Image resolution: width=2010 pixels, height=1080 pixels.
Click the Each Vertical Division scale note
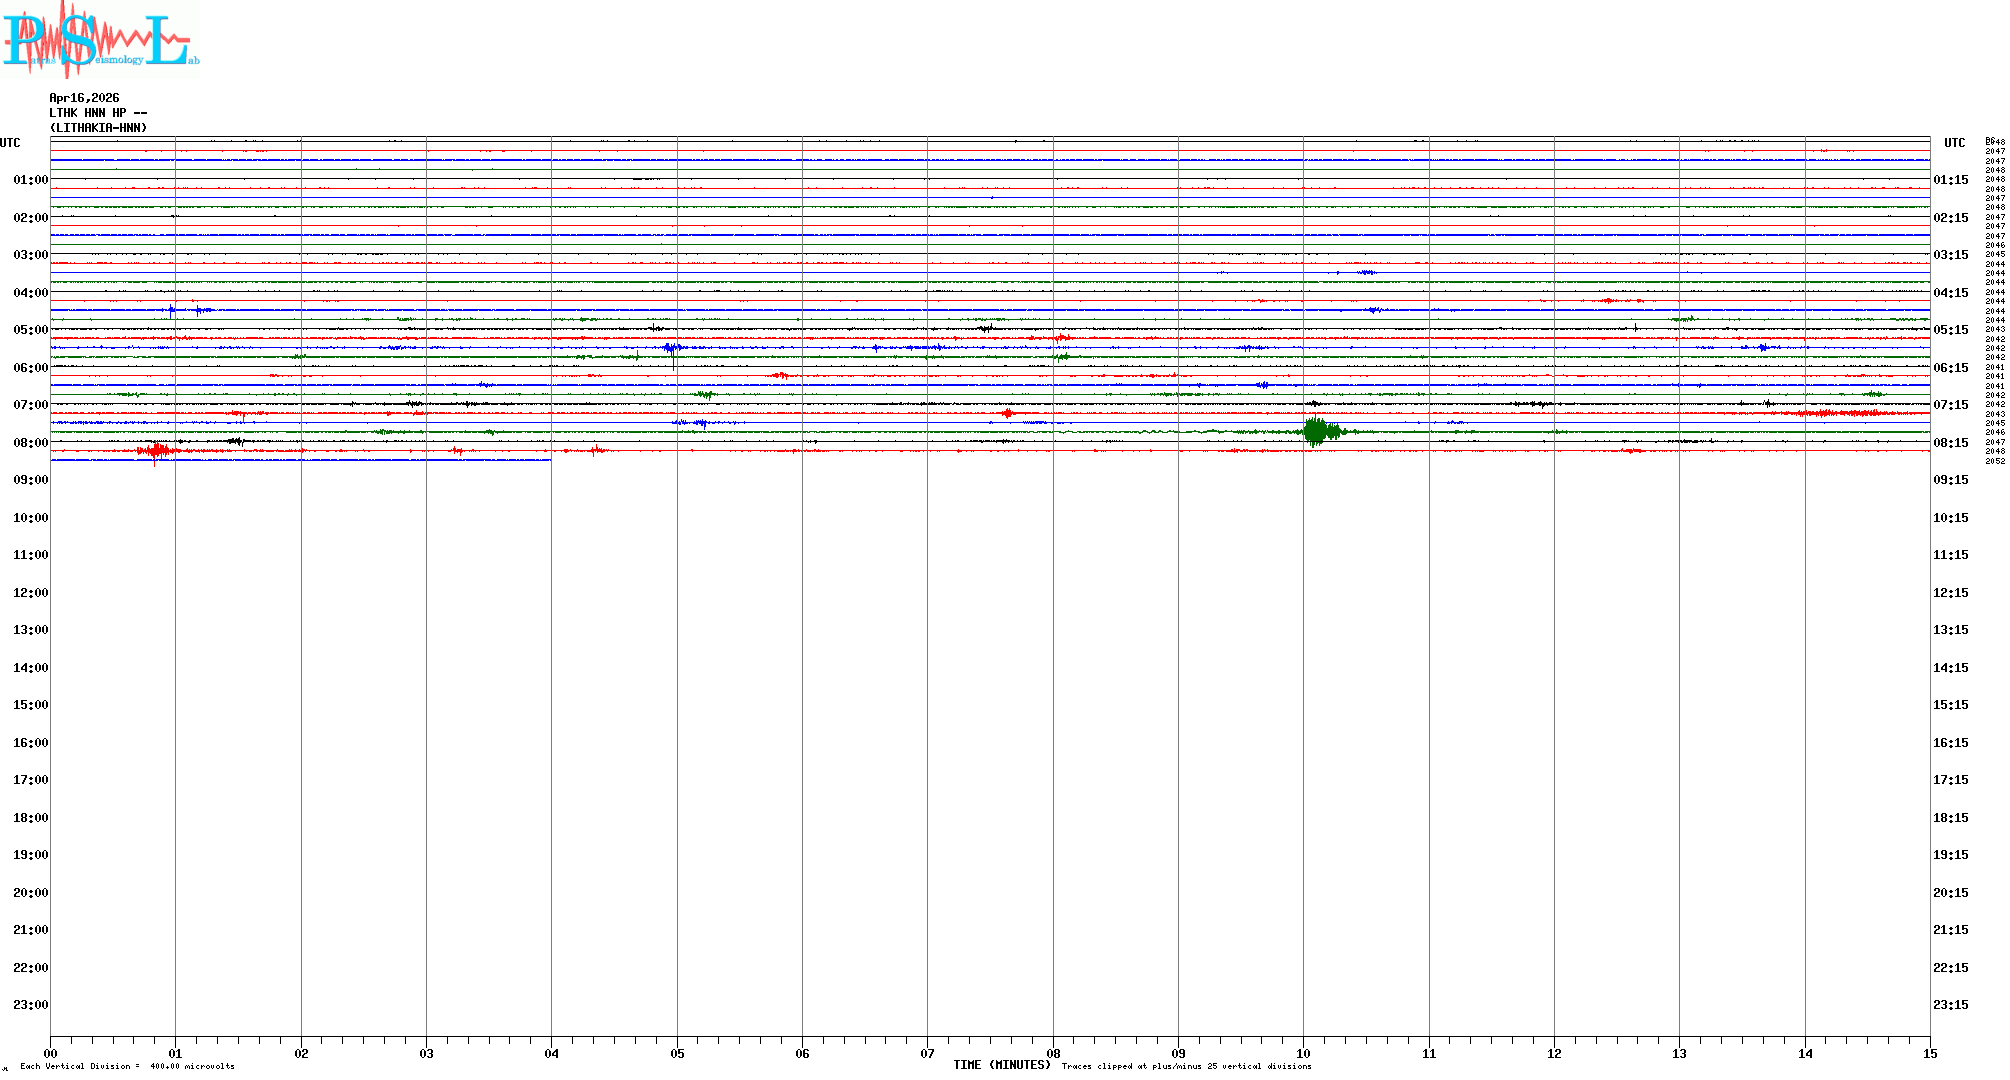click(x=127, y=1066)
